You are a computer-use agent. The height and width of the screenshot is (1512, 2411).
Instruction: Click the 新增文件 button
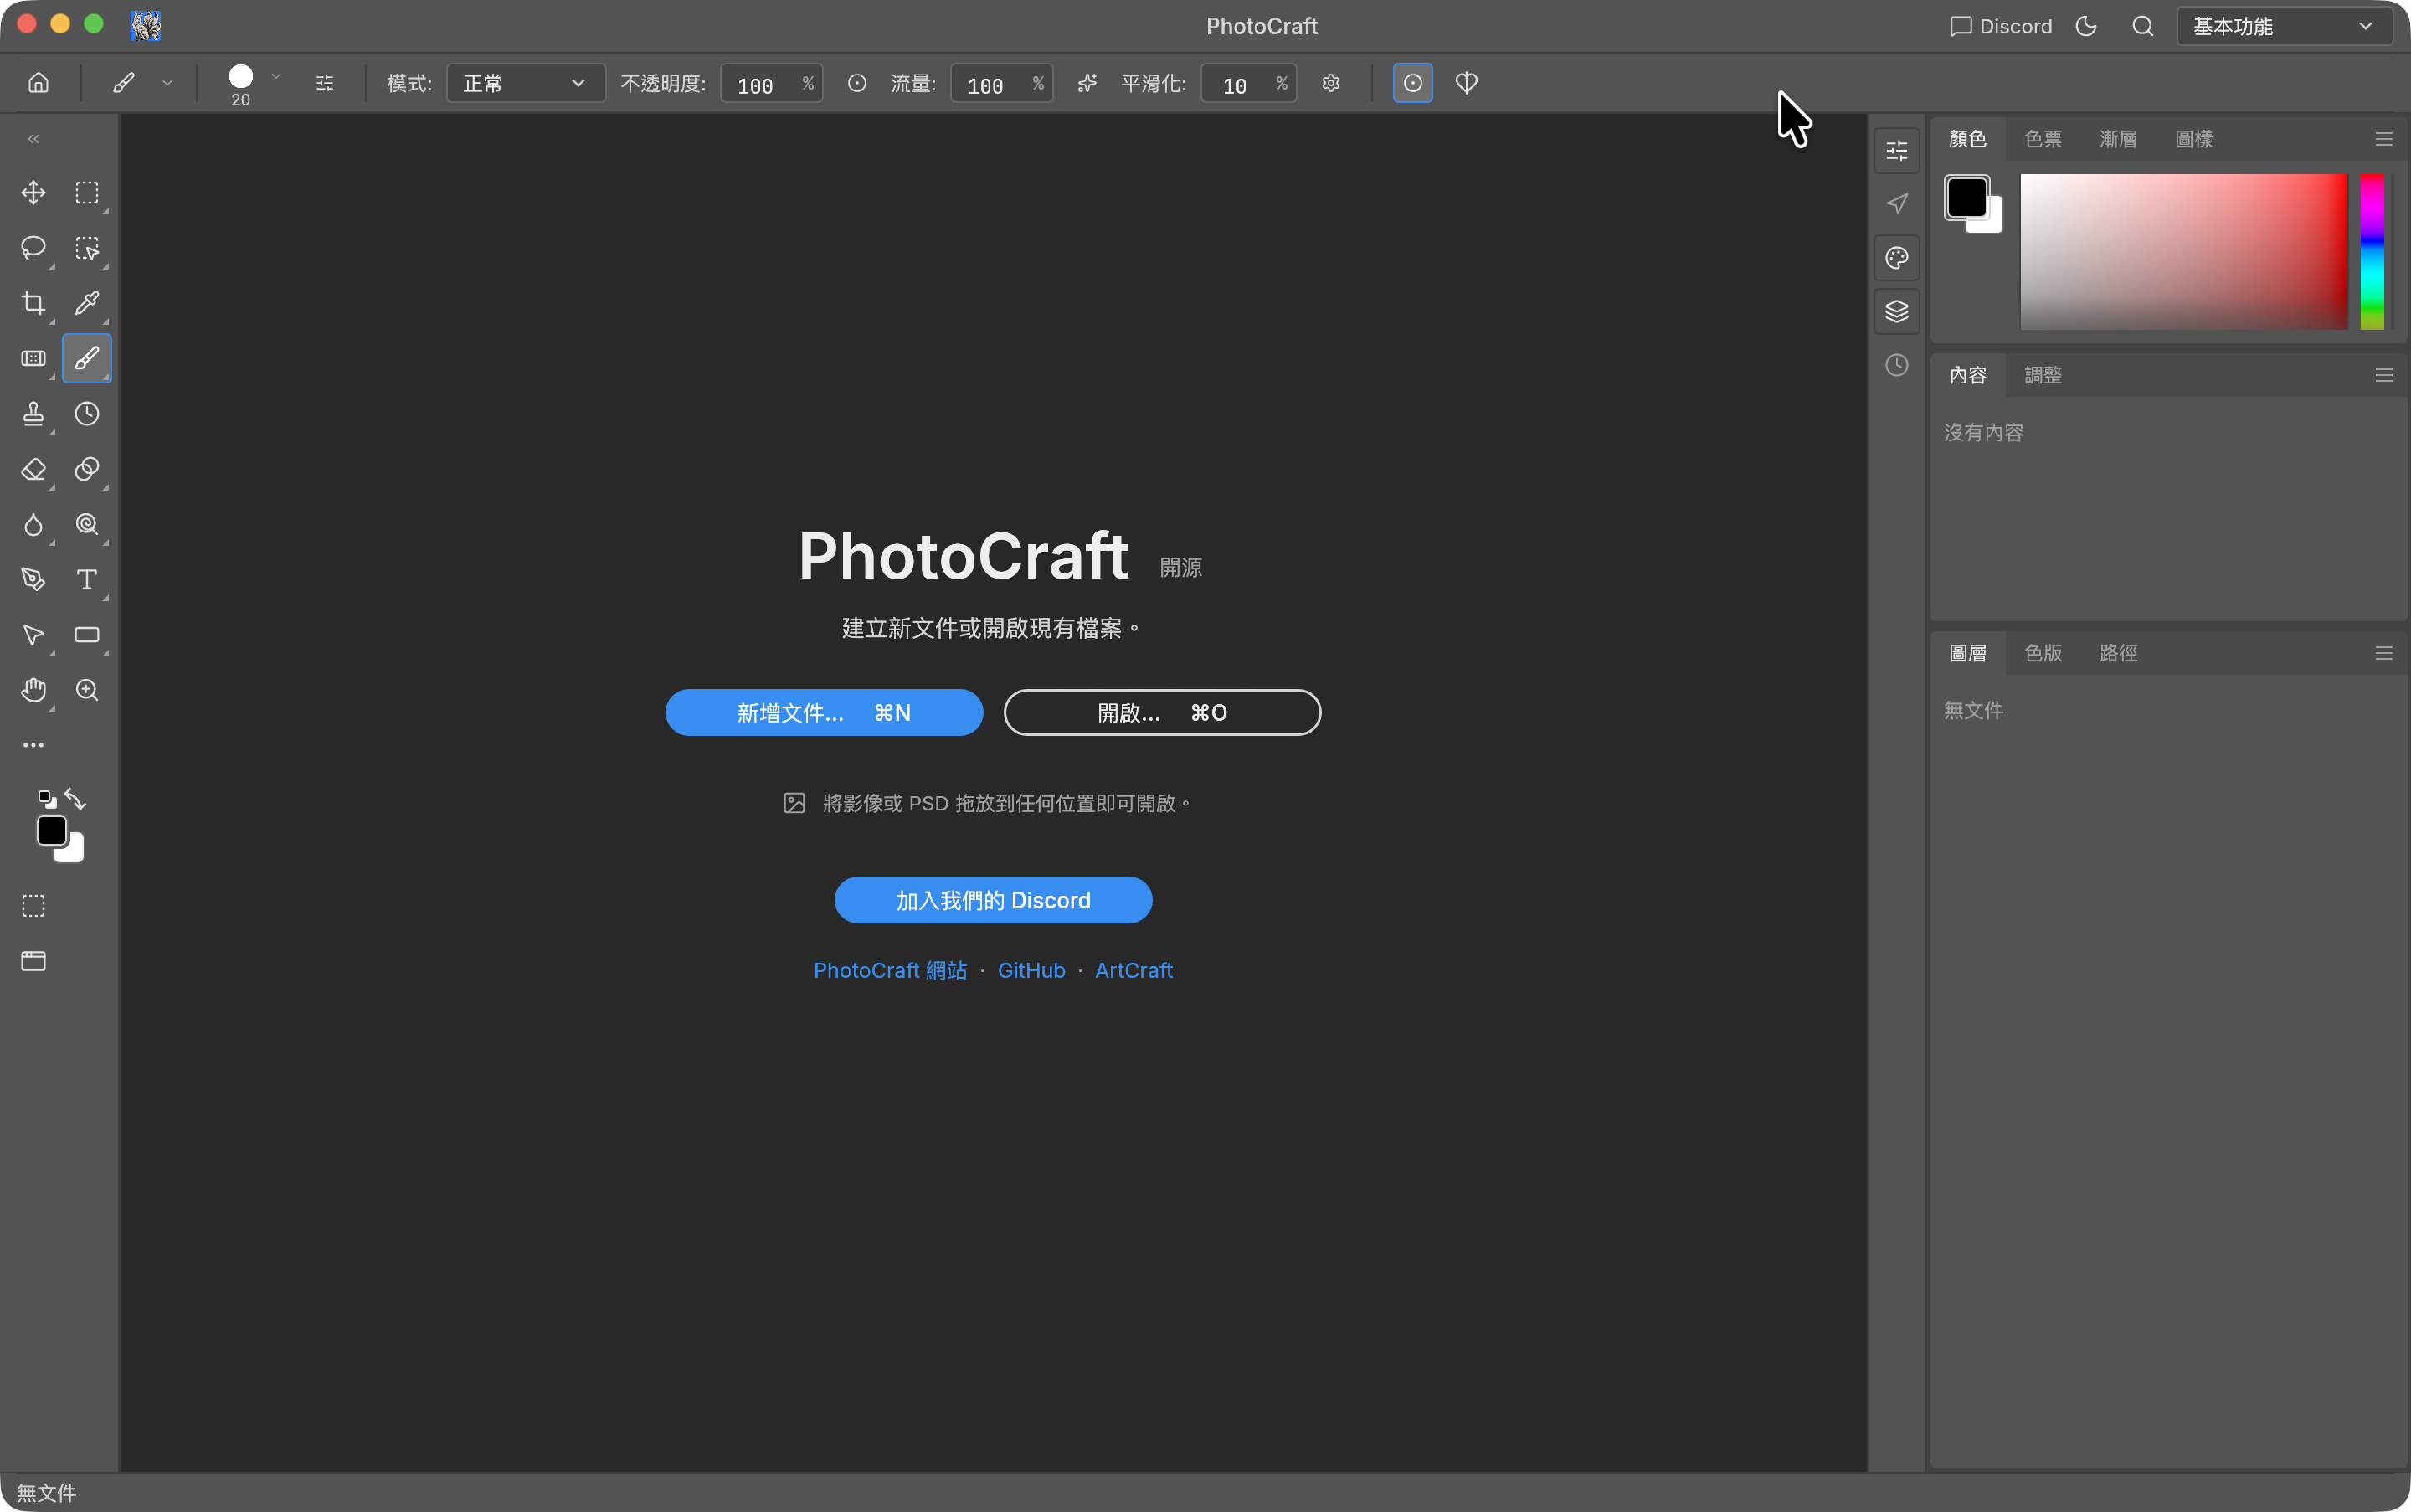click(x=824, y=713)
